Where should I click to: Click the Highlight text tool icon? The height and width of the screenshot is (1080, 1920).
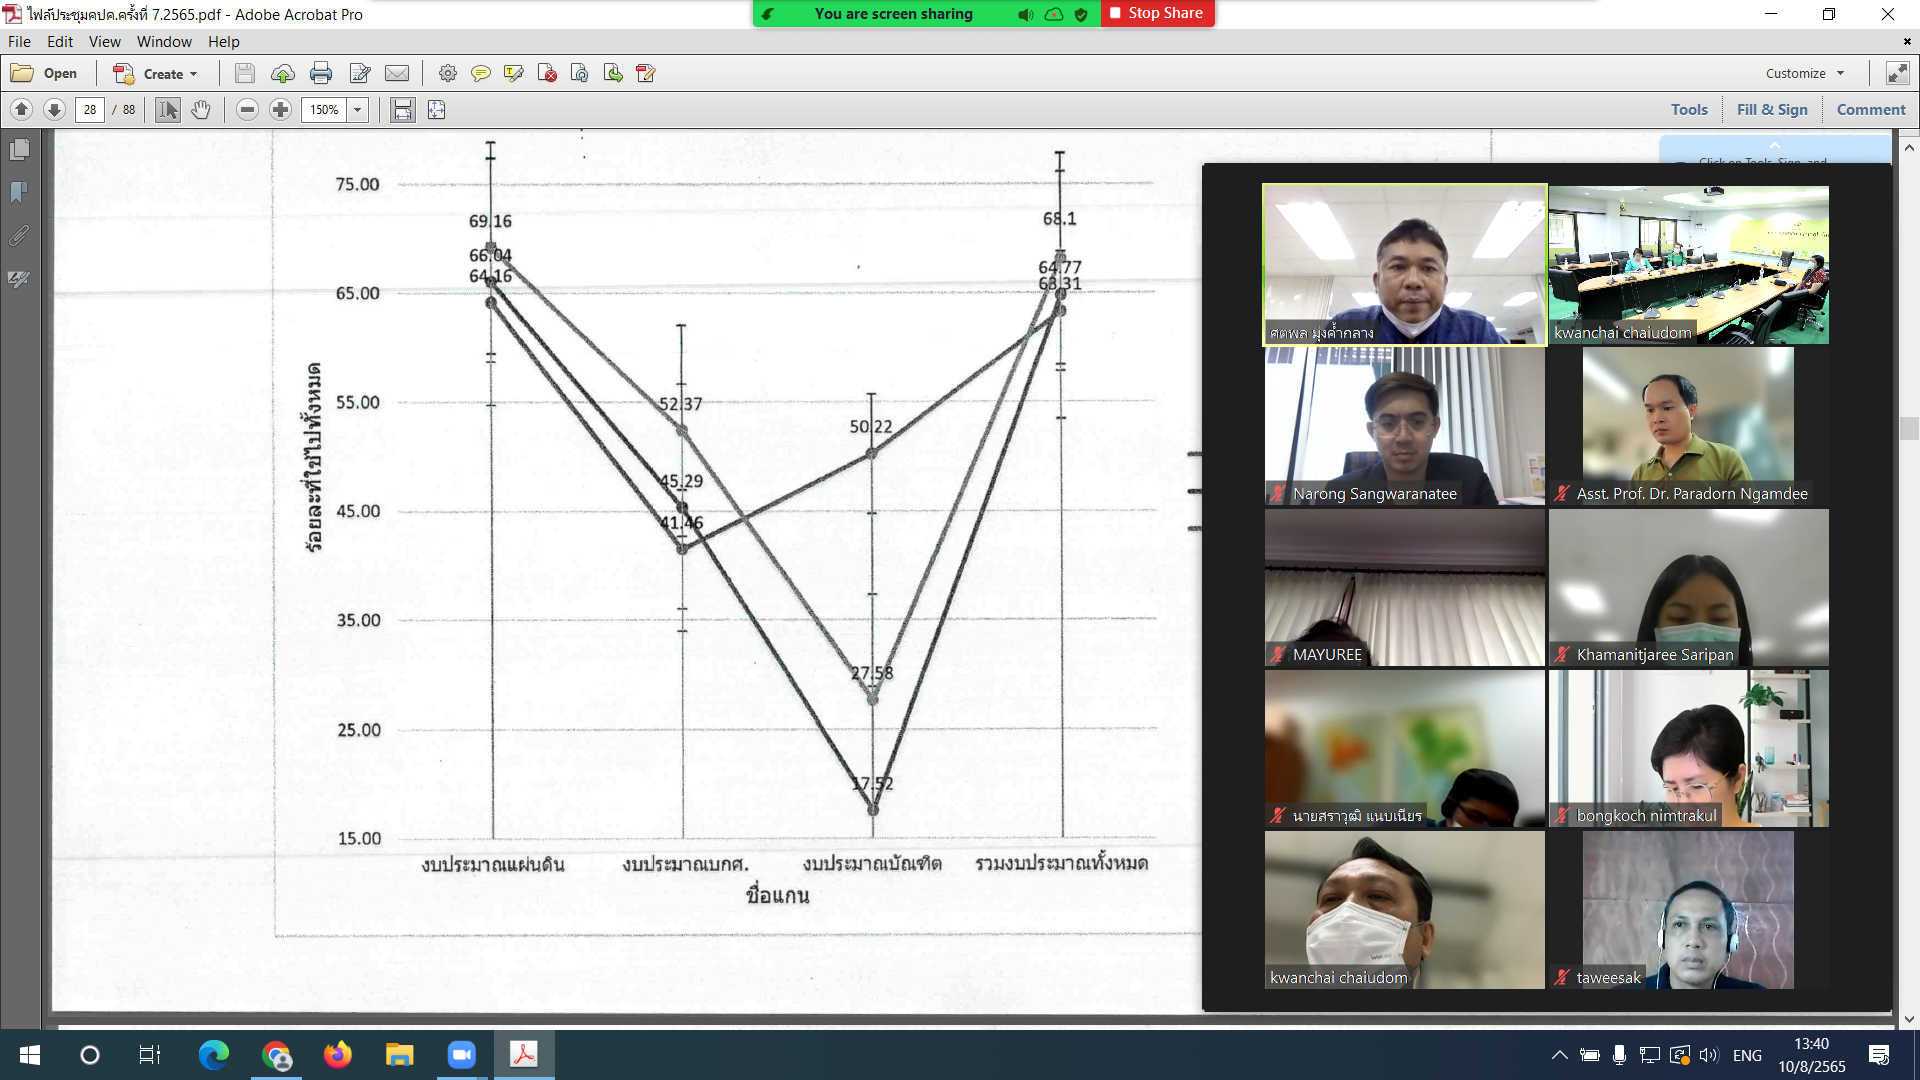point(514,73)
